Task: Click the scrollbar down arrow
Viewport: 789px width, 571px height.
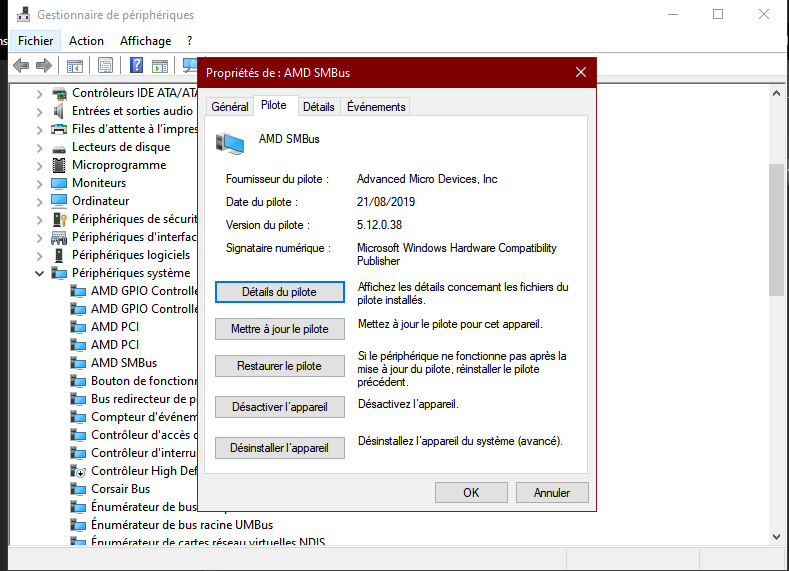Action: tap(776, 537)
